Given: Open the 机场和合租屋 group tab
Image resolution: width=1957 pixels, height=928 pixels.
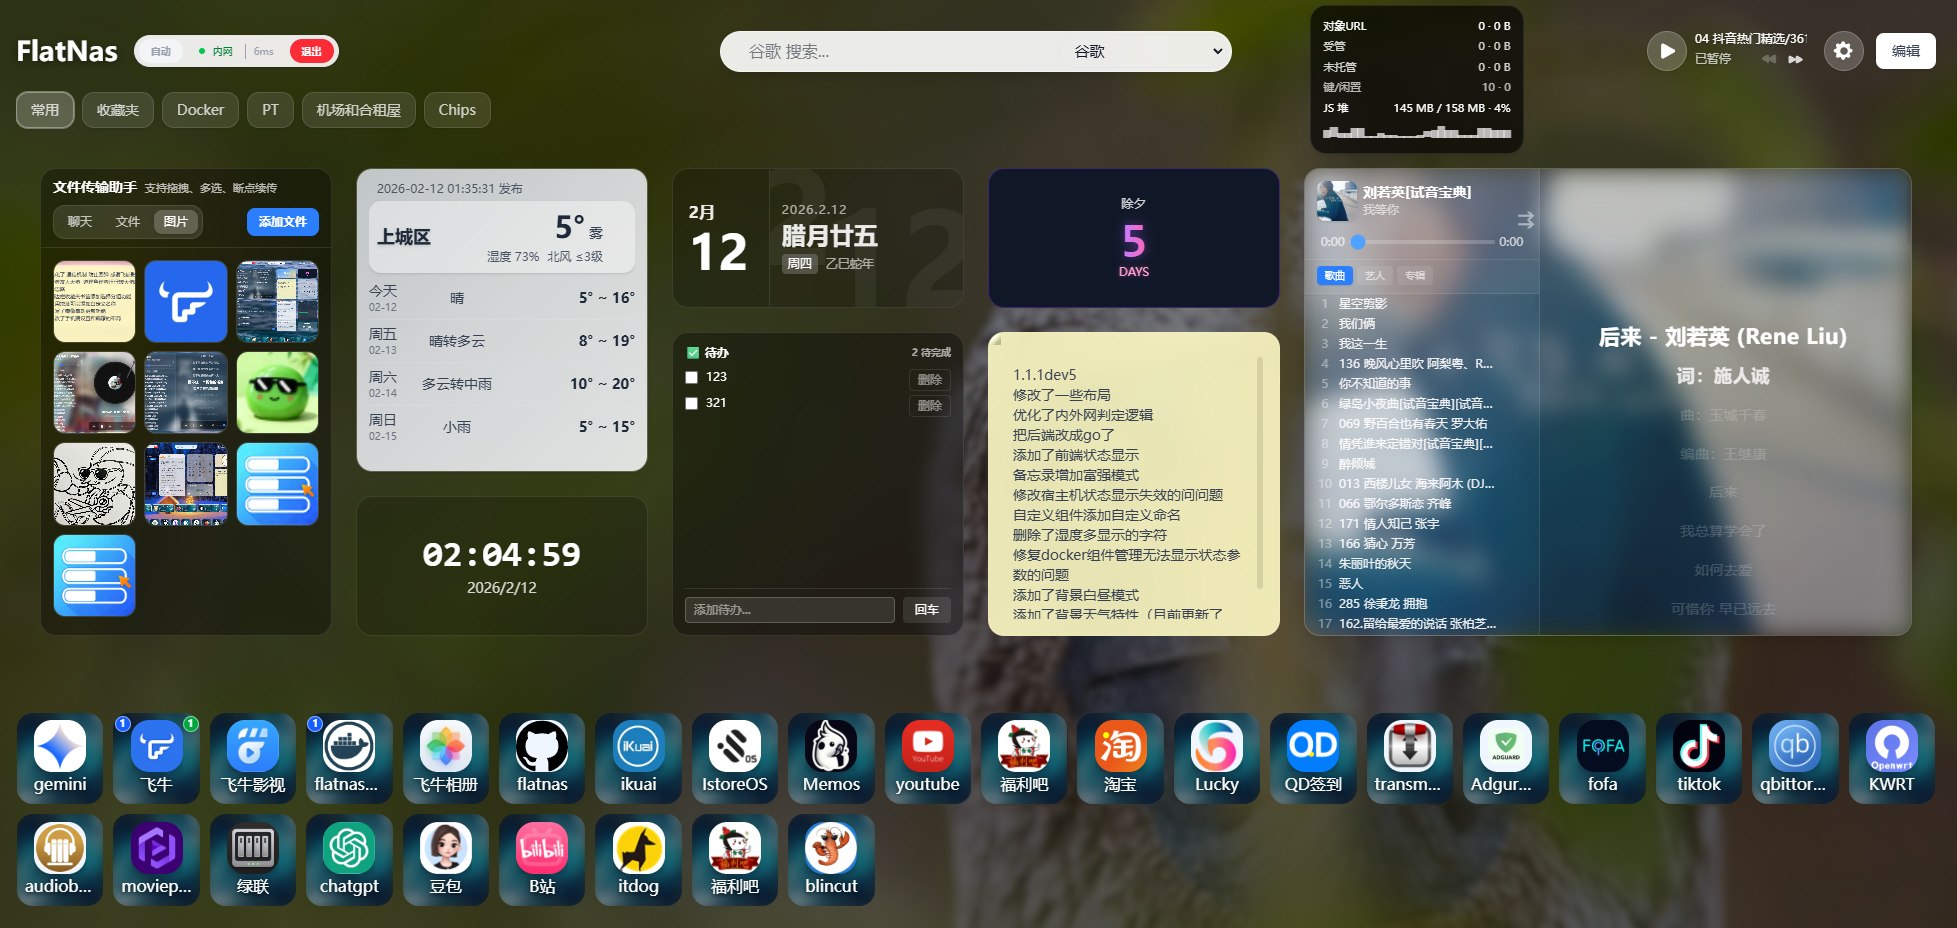Looking at the screenshot, I should tap(358, 110).
